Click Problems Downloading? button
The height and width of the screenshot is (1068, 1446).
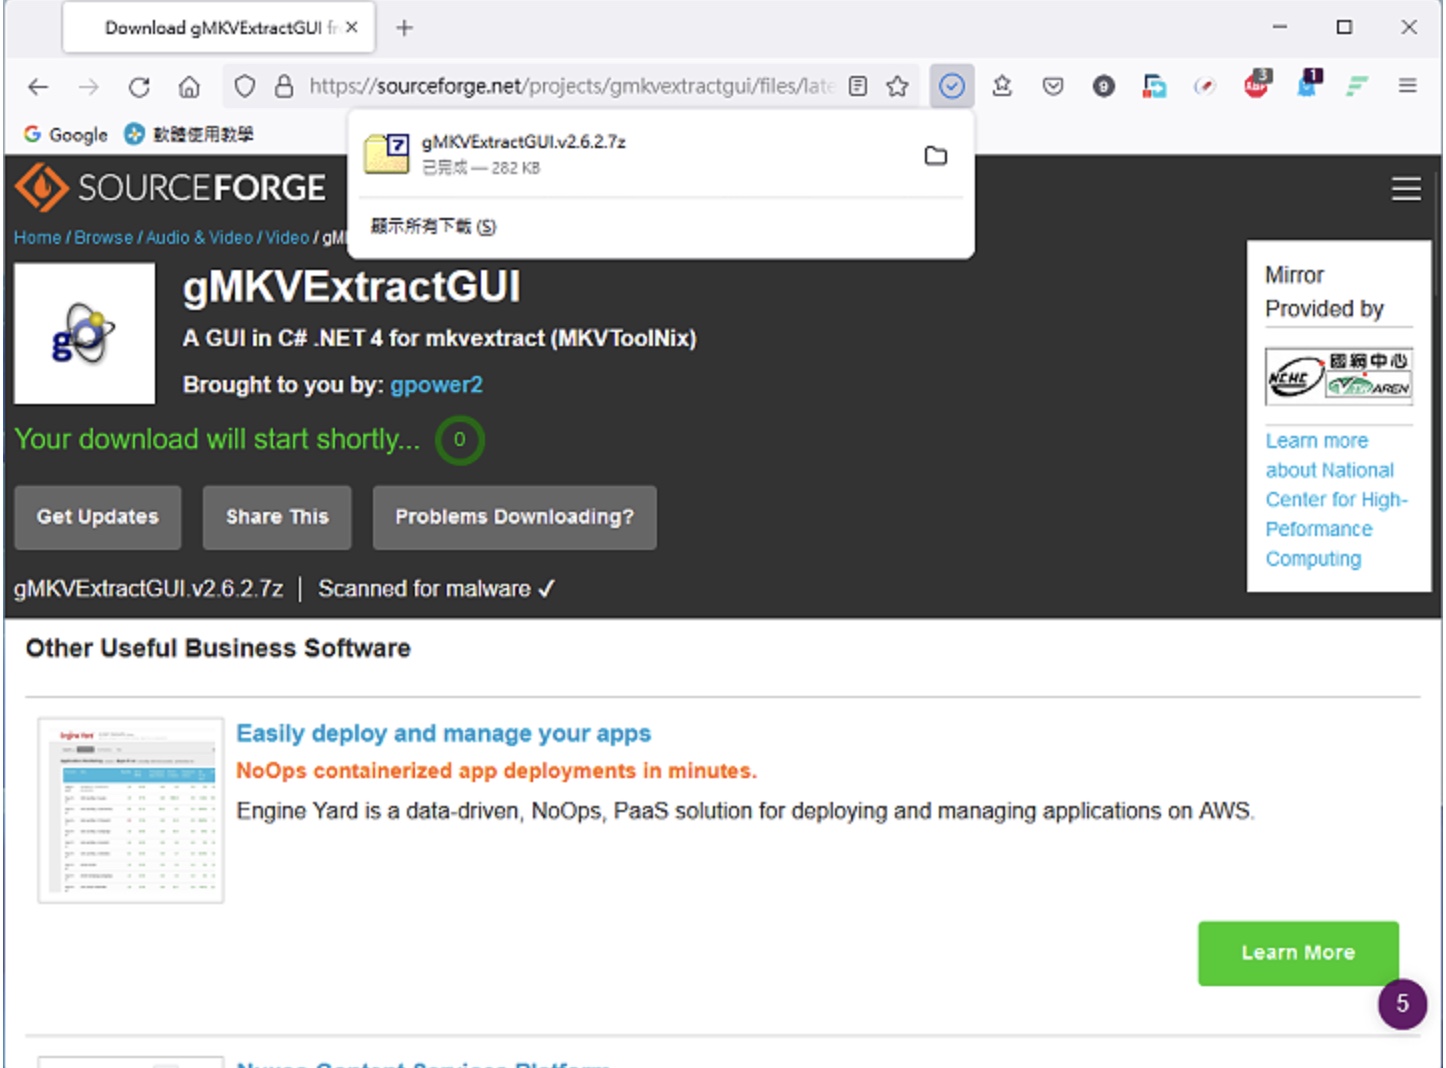[x=514, y=517]
